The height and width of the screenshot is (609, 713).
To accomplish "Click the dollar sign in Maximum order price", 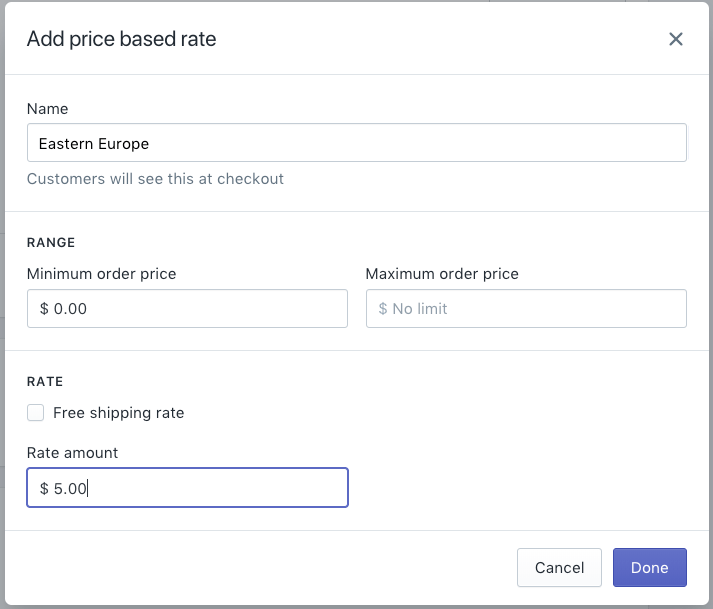I will click(383, 309).
